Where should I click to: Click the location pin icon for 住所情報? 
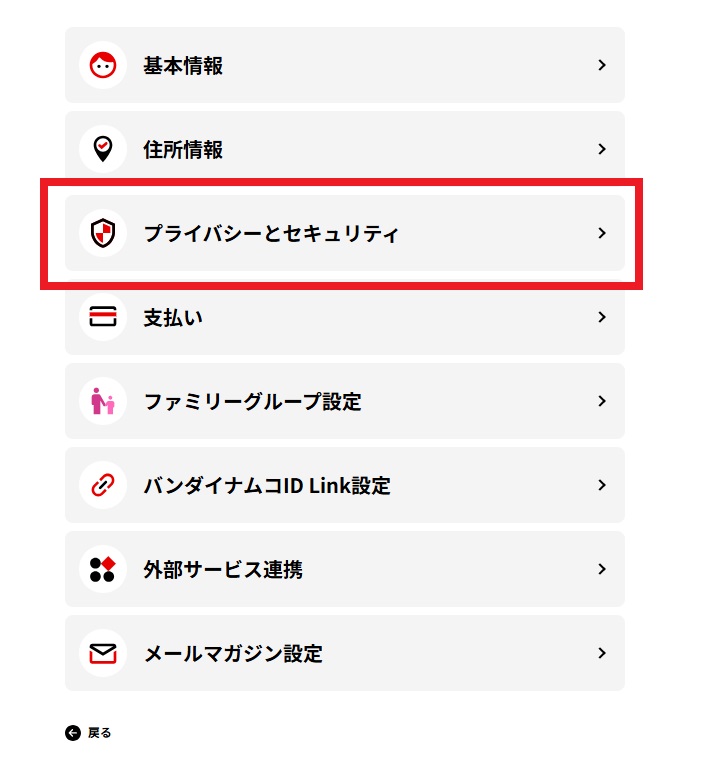pyautogui.click(x=103, y=149)
